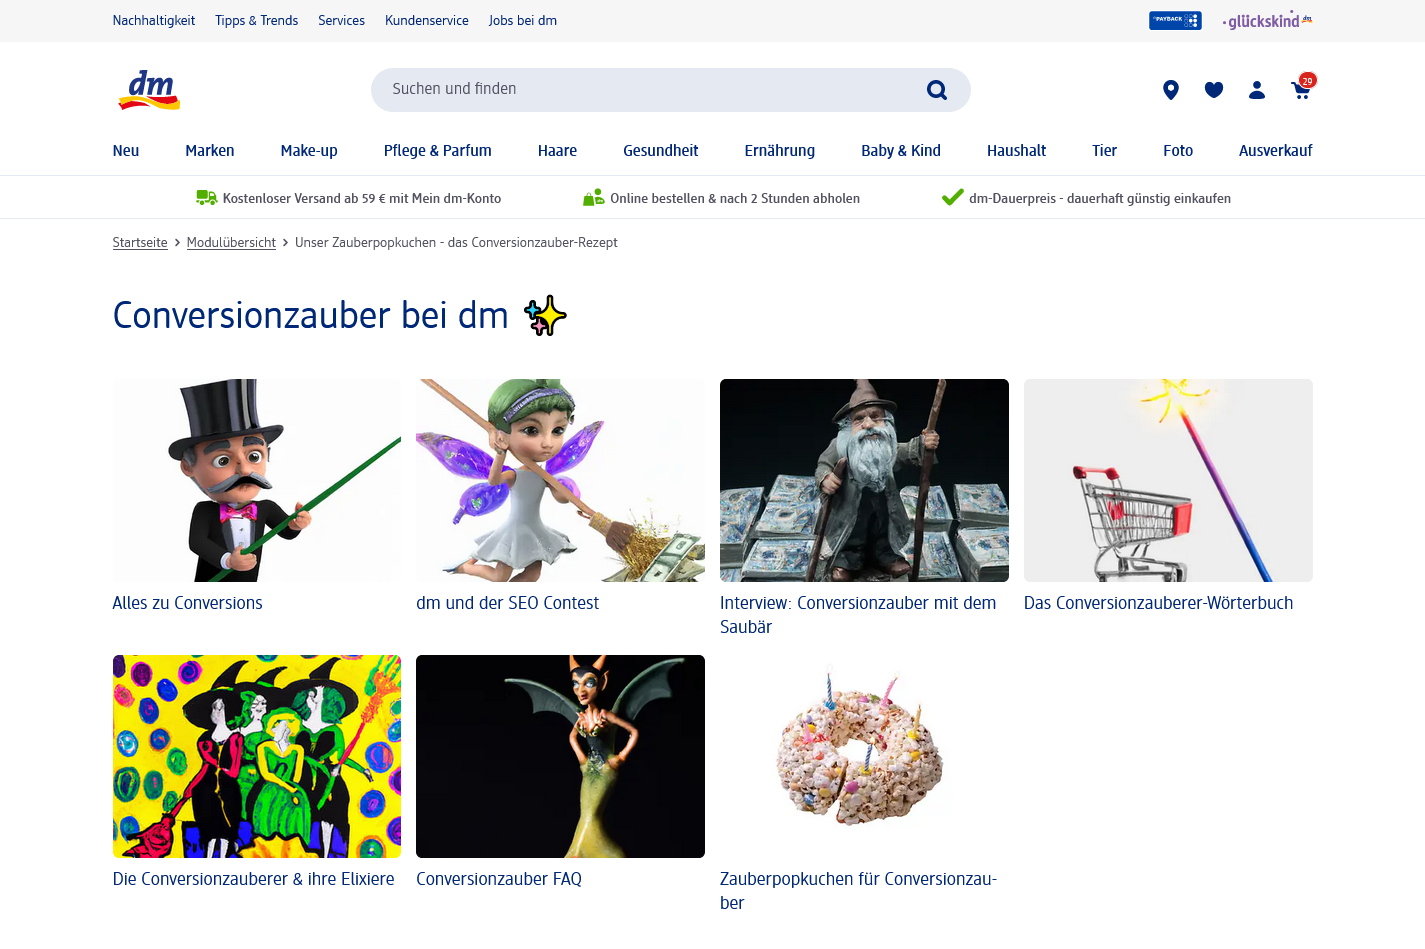
Task: Click the popcorn cake thumbnail
Action: pos(864,756)
